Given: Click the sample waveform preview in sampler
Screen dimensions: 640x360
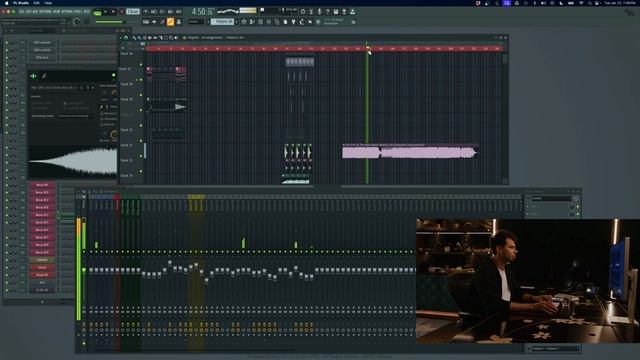Looking at the screenshot, I should click(x=73, y=162).
